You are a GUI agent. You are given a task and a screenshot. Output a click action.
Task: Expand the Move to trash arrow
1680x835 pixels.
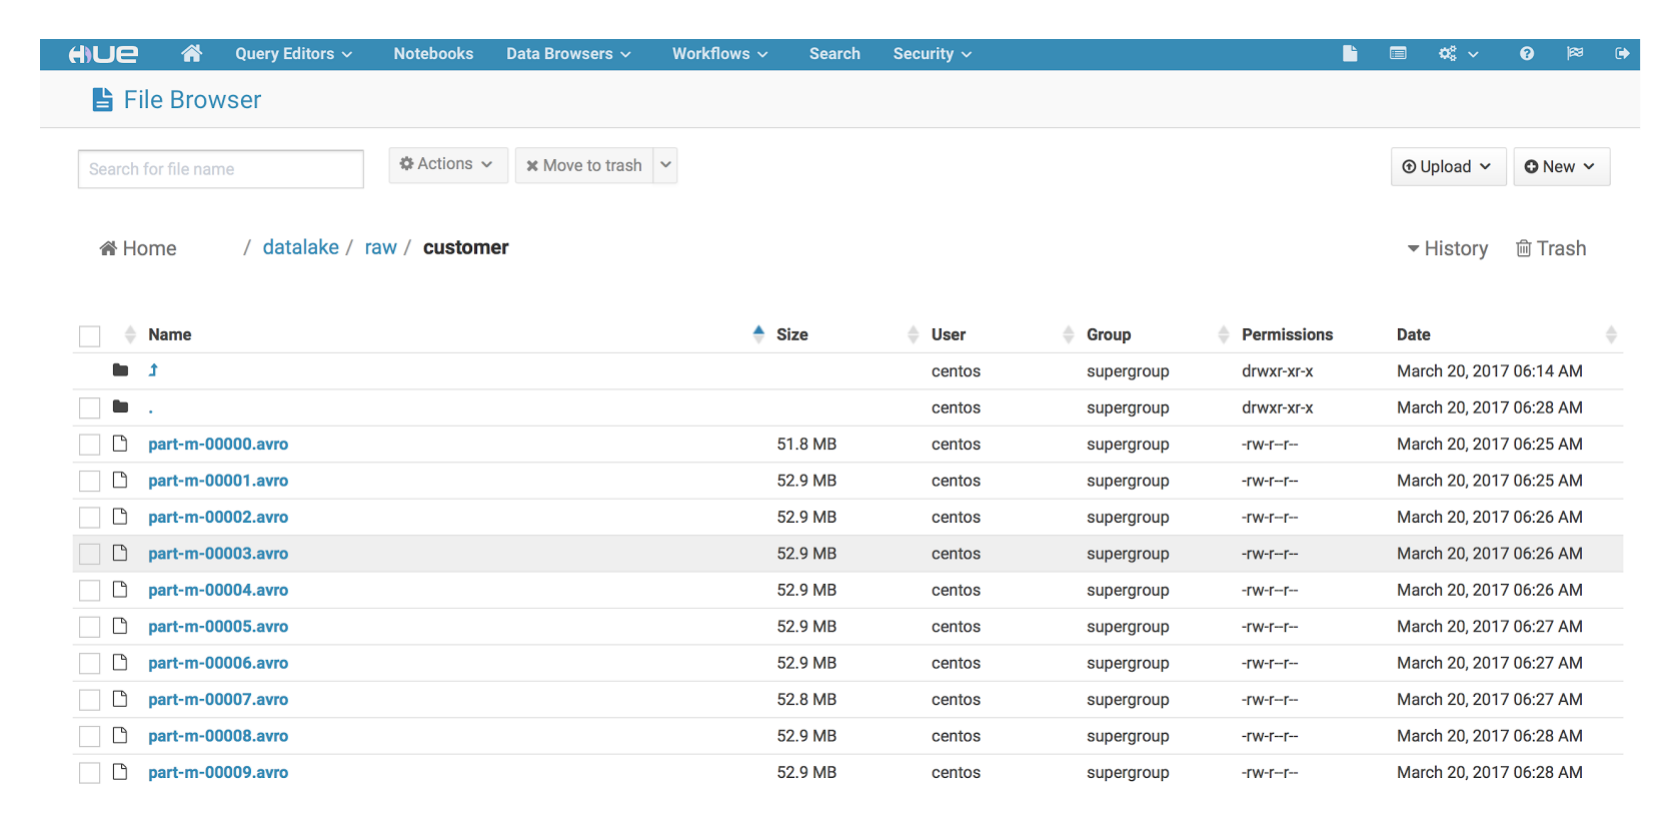[x=666, y=165]
